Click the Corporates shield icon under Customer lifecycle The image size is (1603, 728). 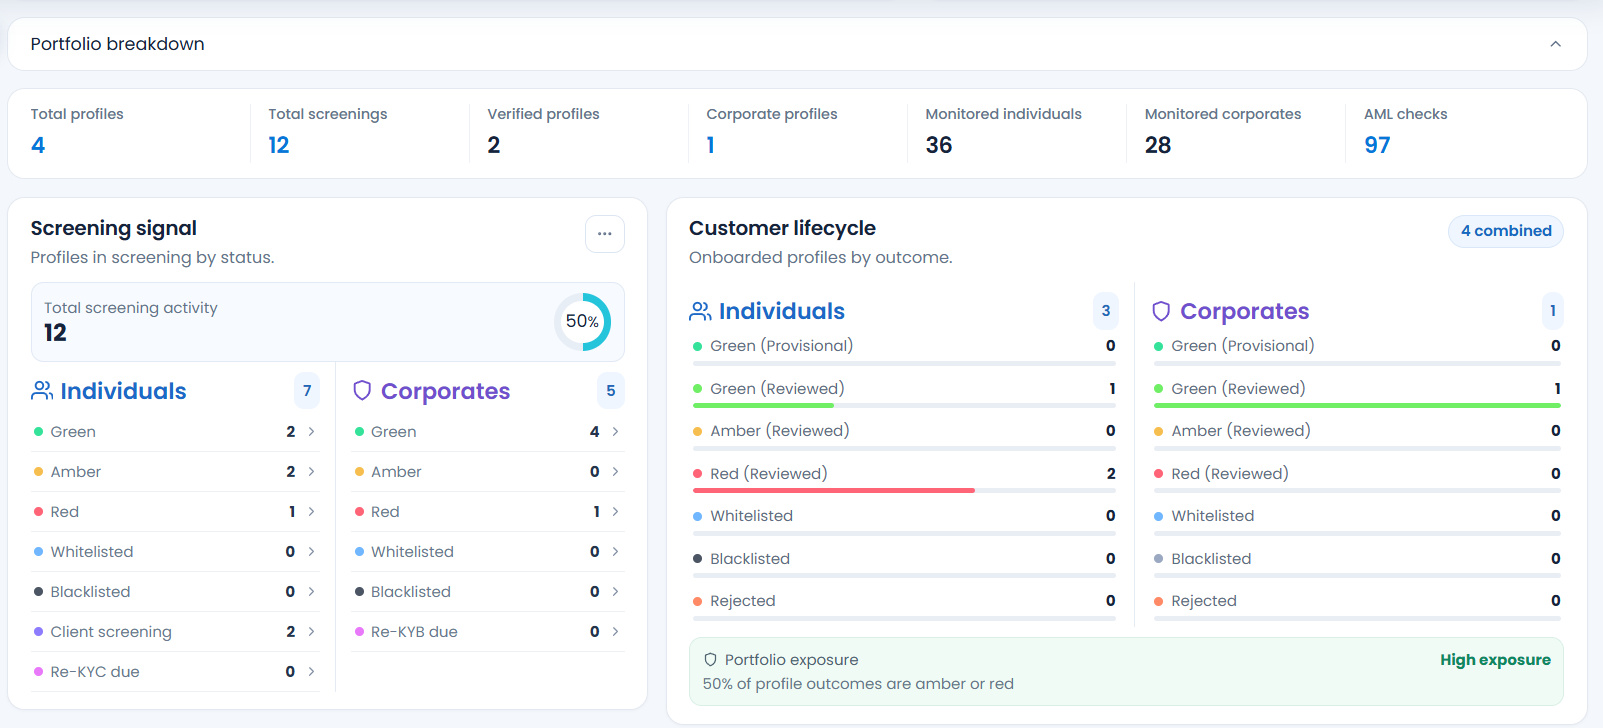[x=1161, y=311]
